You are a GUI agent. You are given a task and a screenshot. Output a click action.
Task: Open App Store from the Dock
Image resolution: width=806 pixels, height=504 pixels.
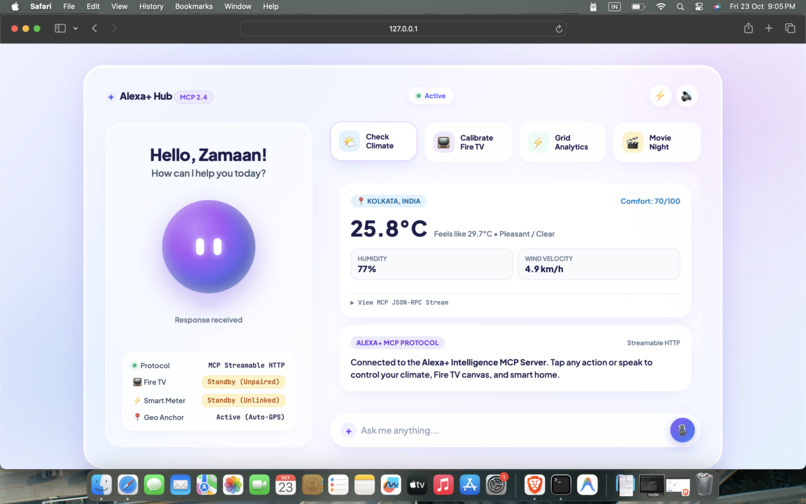469,484
